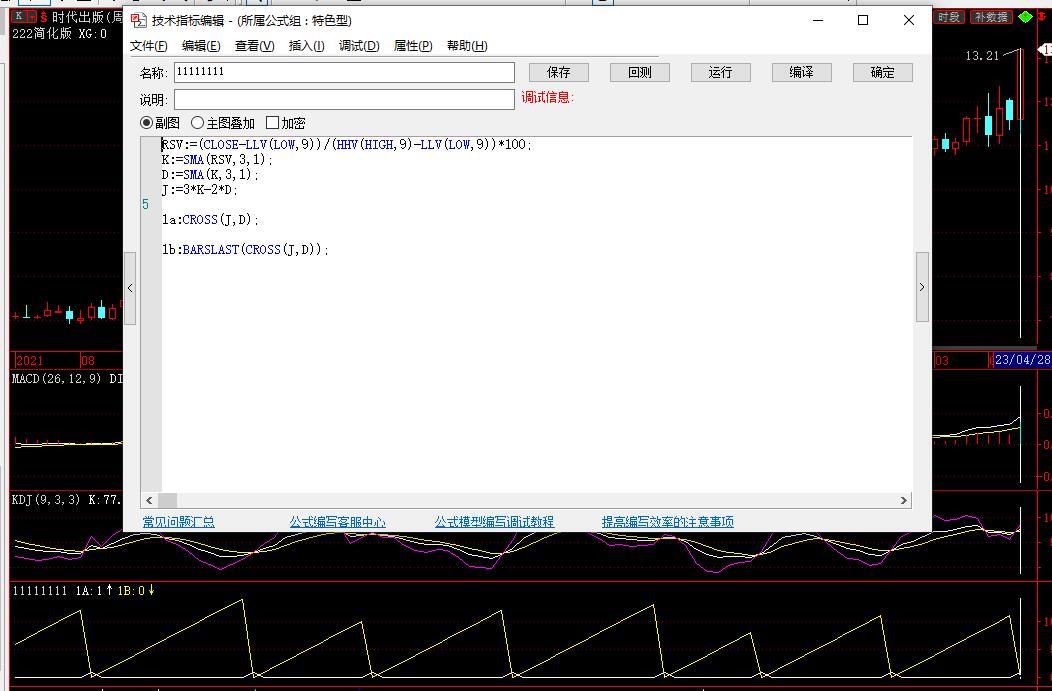This screenshot has height=691, width=1052.
Task: Focus the empty 说明 input field
Action: 344,100
